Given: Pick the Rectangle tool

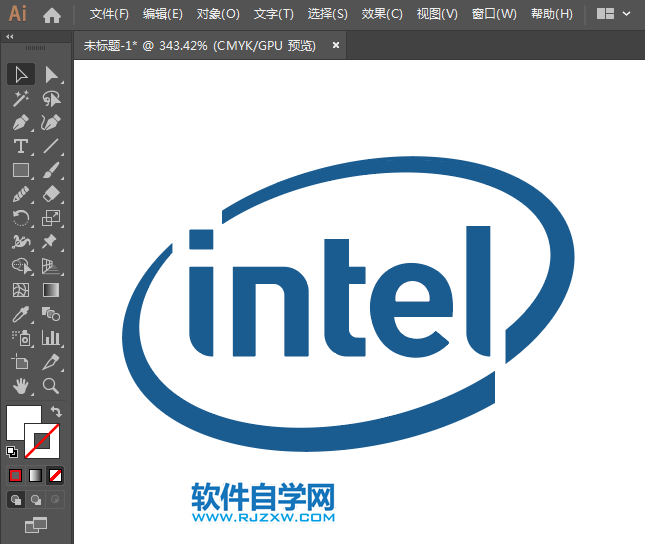Looking at the screenshot, I should tap(21, 170).
